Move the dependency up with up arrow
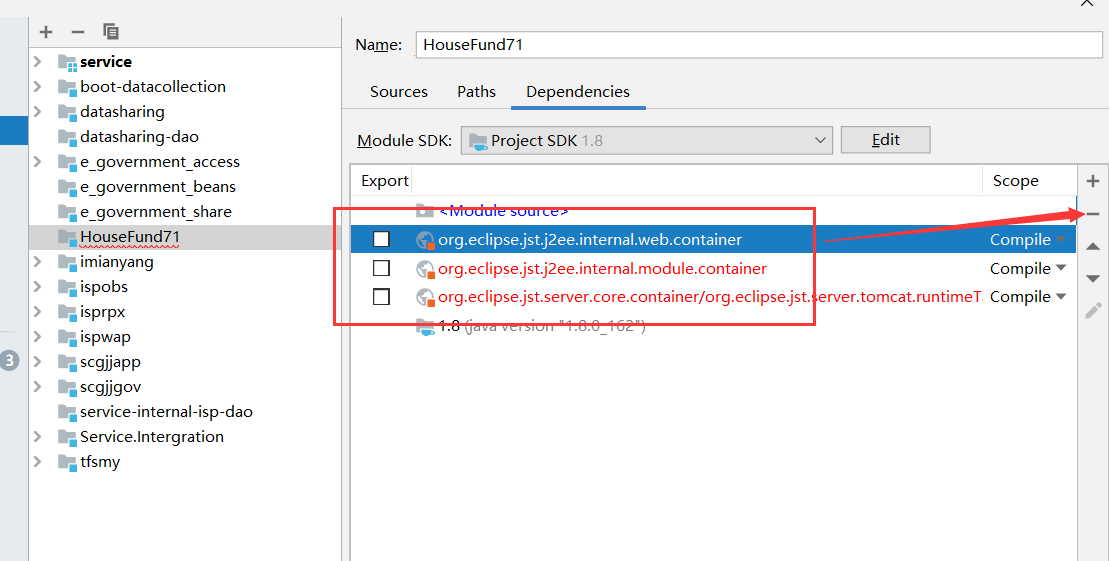The image size is (1109, 561). 1093,246
